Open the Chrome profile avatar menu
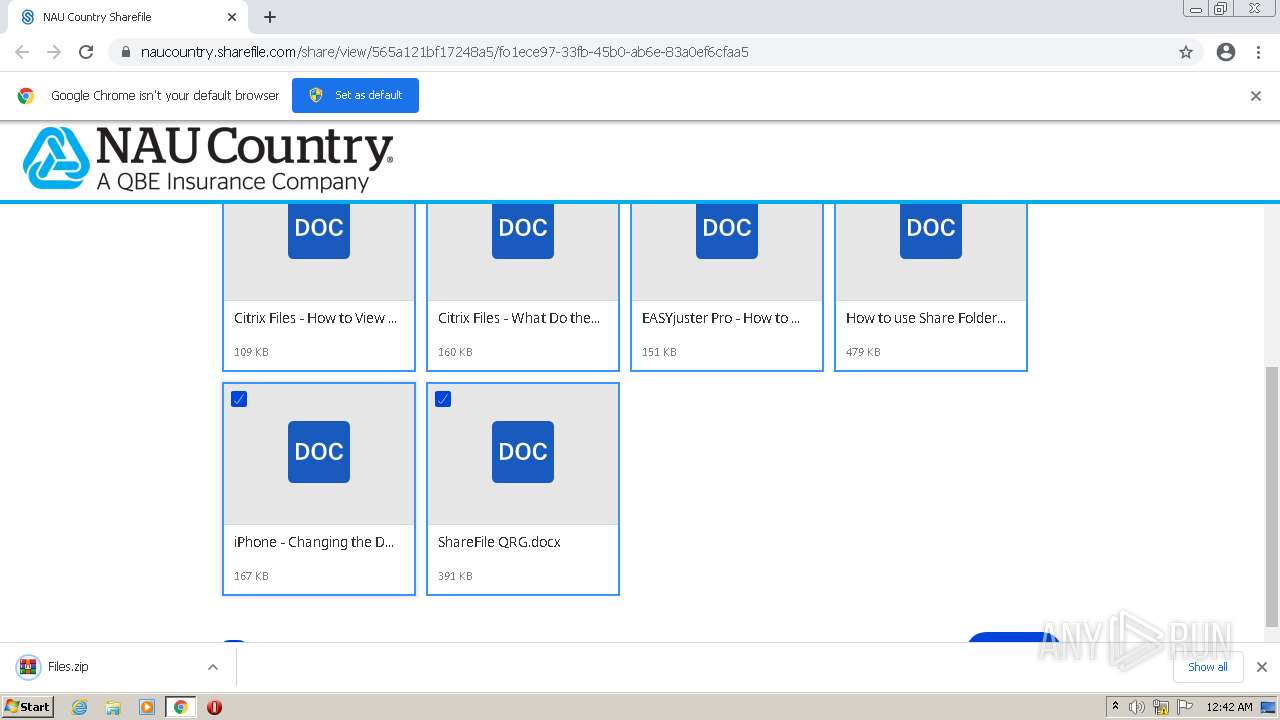 (x=1226, y=52)
